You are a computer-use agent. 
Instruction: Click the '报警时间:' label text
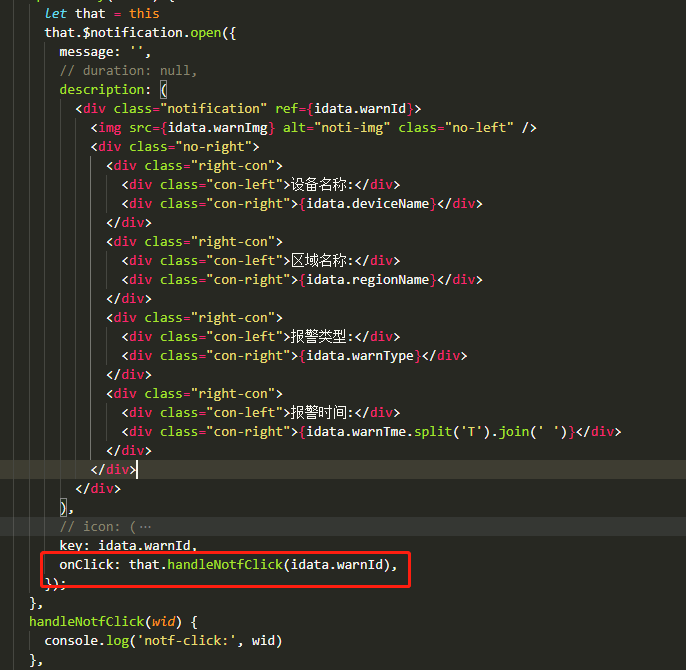click(x=322, y=413)
